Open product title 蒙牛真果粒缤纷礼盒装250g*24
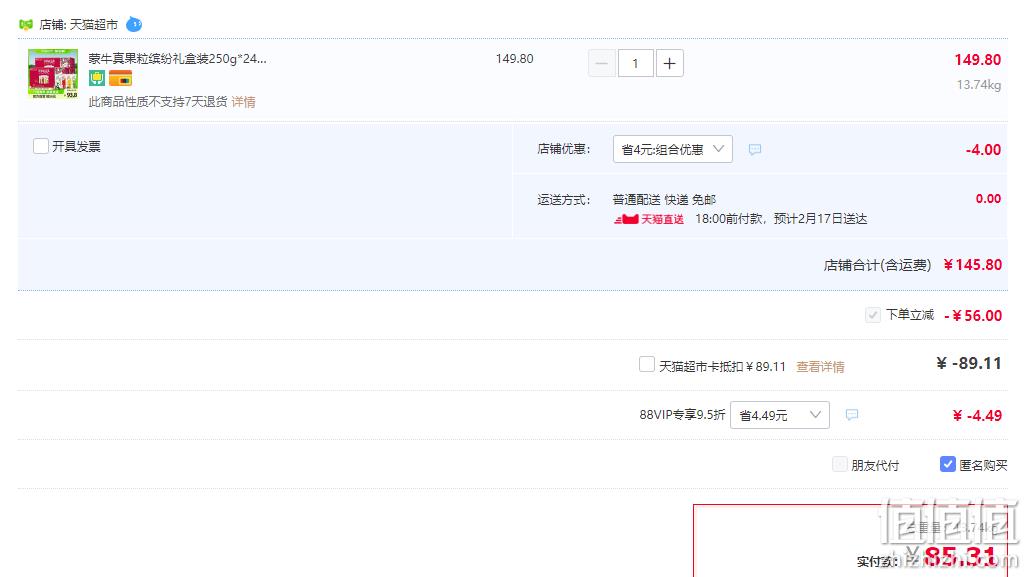The width and height of the screenshot is (1028, 577). click(x=177, y=58)
